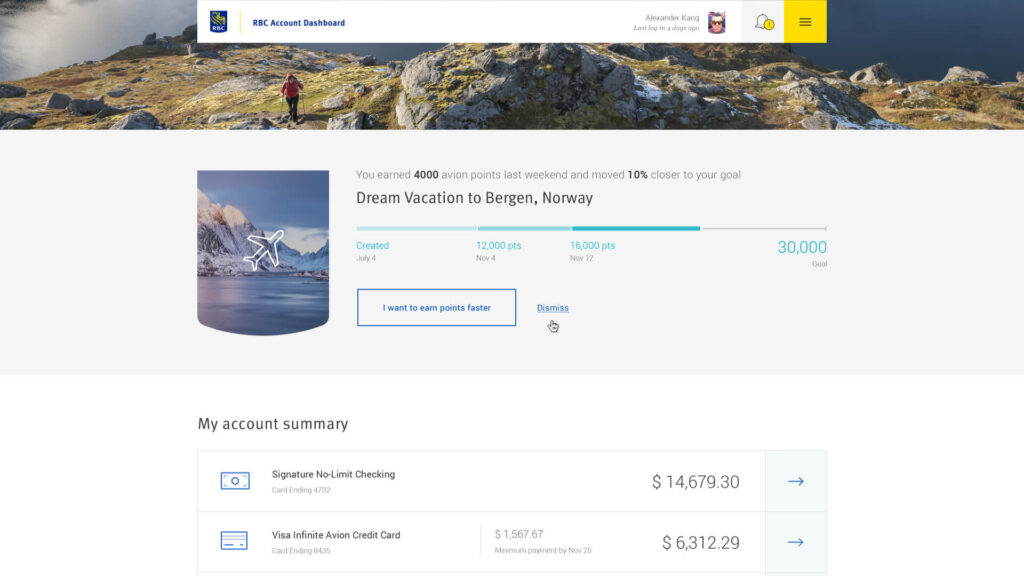Click the Signature No-Limit Checking account name

tap(333, 474)
